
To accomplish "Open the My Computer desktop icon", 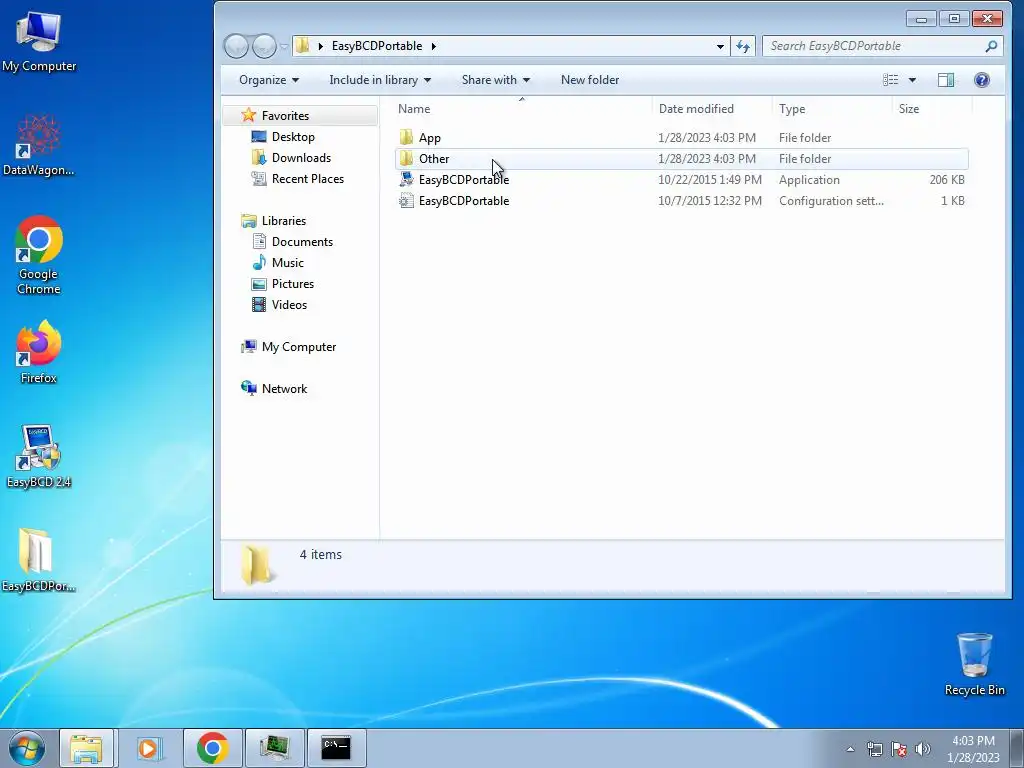I will (39, 40).
